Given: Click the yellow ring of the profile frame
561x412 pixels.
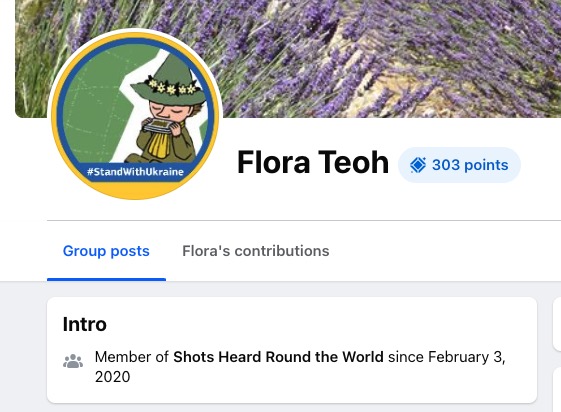Looking at the screenshot, I should point(135,193).
